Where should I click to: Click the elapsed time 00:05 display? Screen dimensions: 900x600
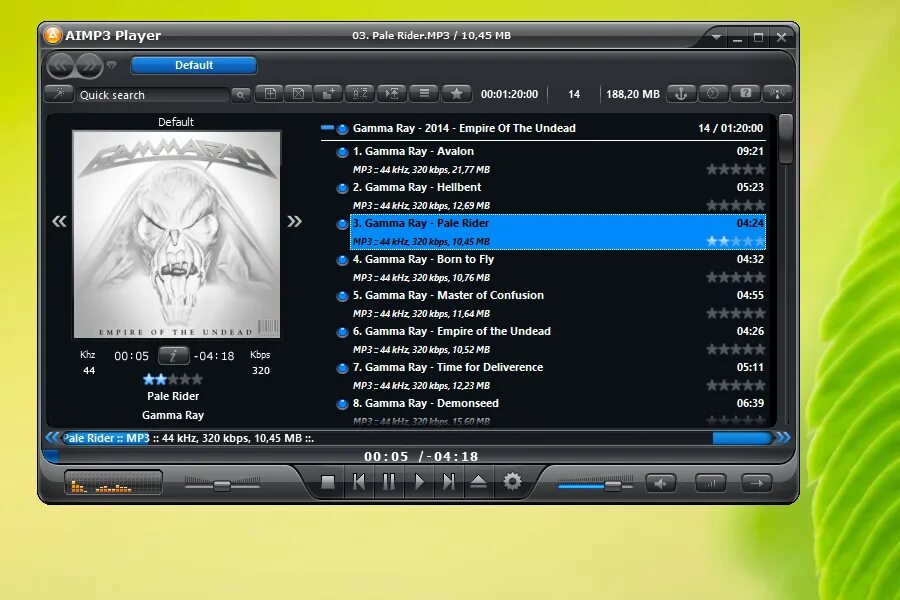point(131,356)
